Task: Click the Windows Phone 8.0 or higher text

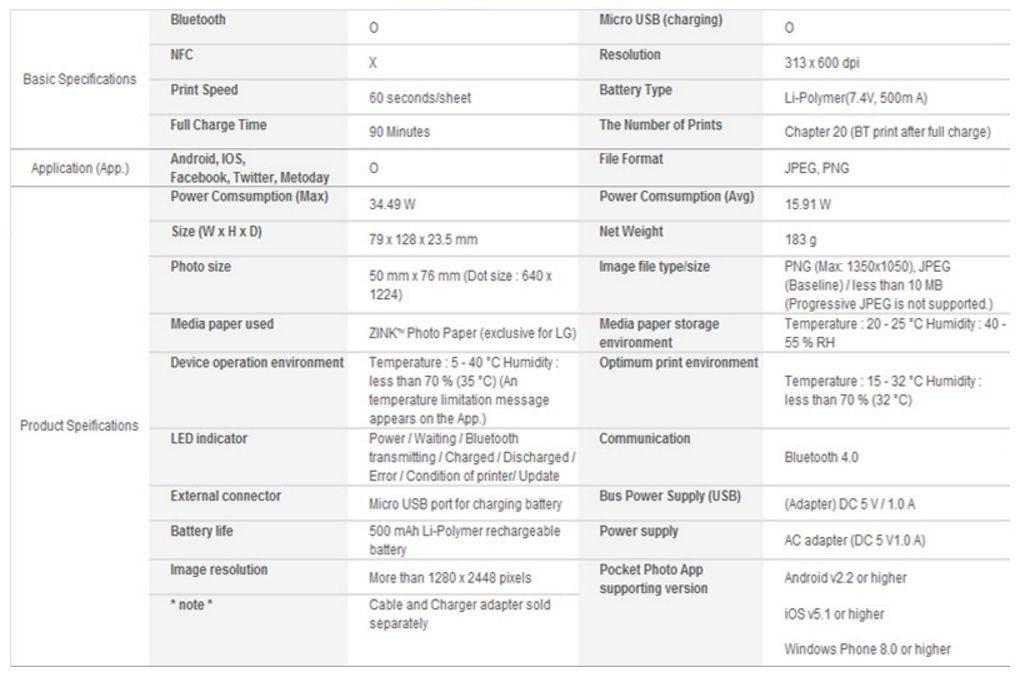Action: coord(867,649)
